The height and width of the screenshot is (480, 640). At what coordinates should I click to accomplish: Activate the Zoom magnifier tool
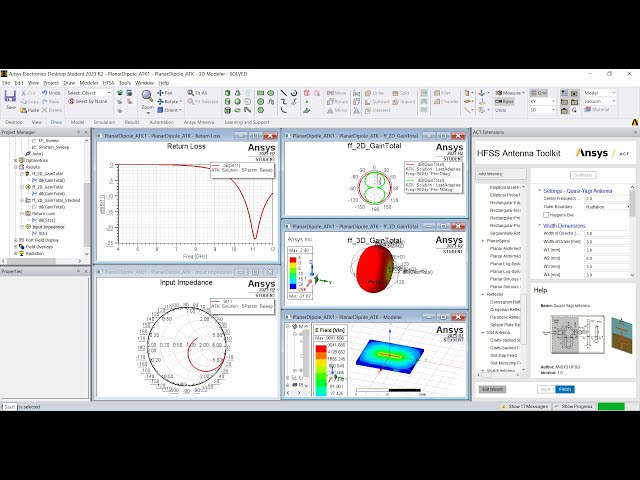(147, 96)
